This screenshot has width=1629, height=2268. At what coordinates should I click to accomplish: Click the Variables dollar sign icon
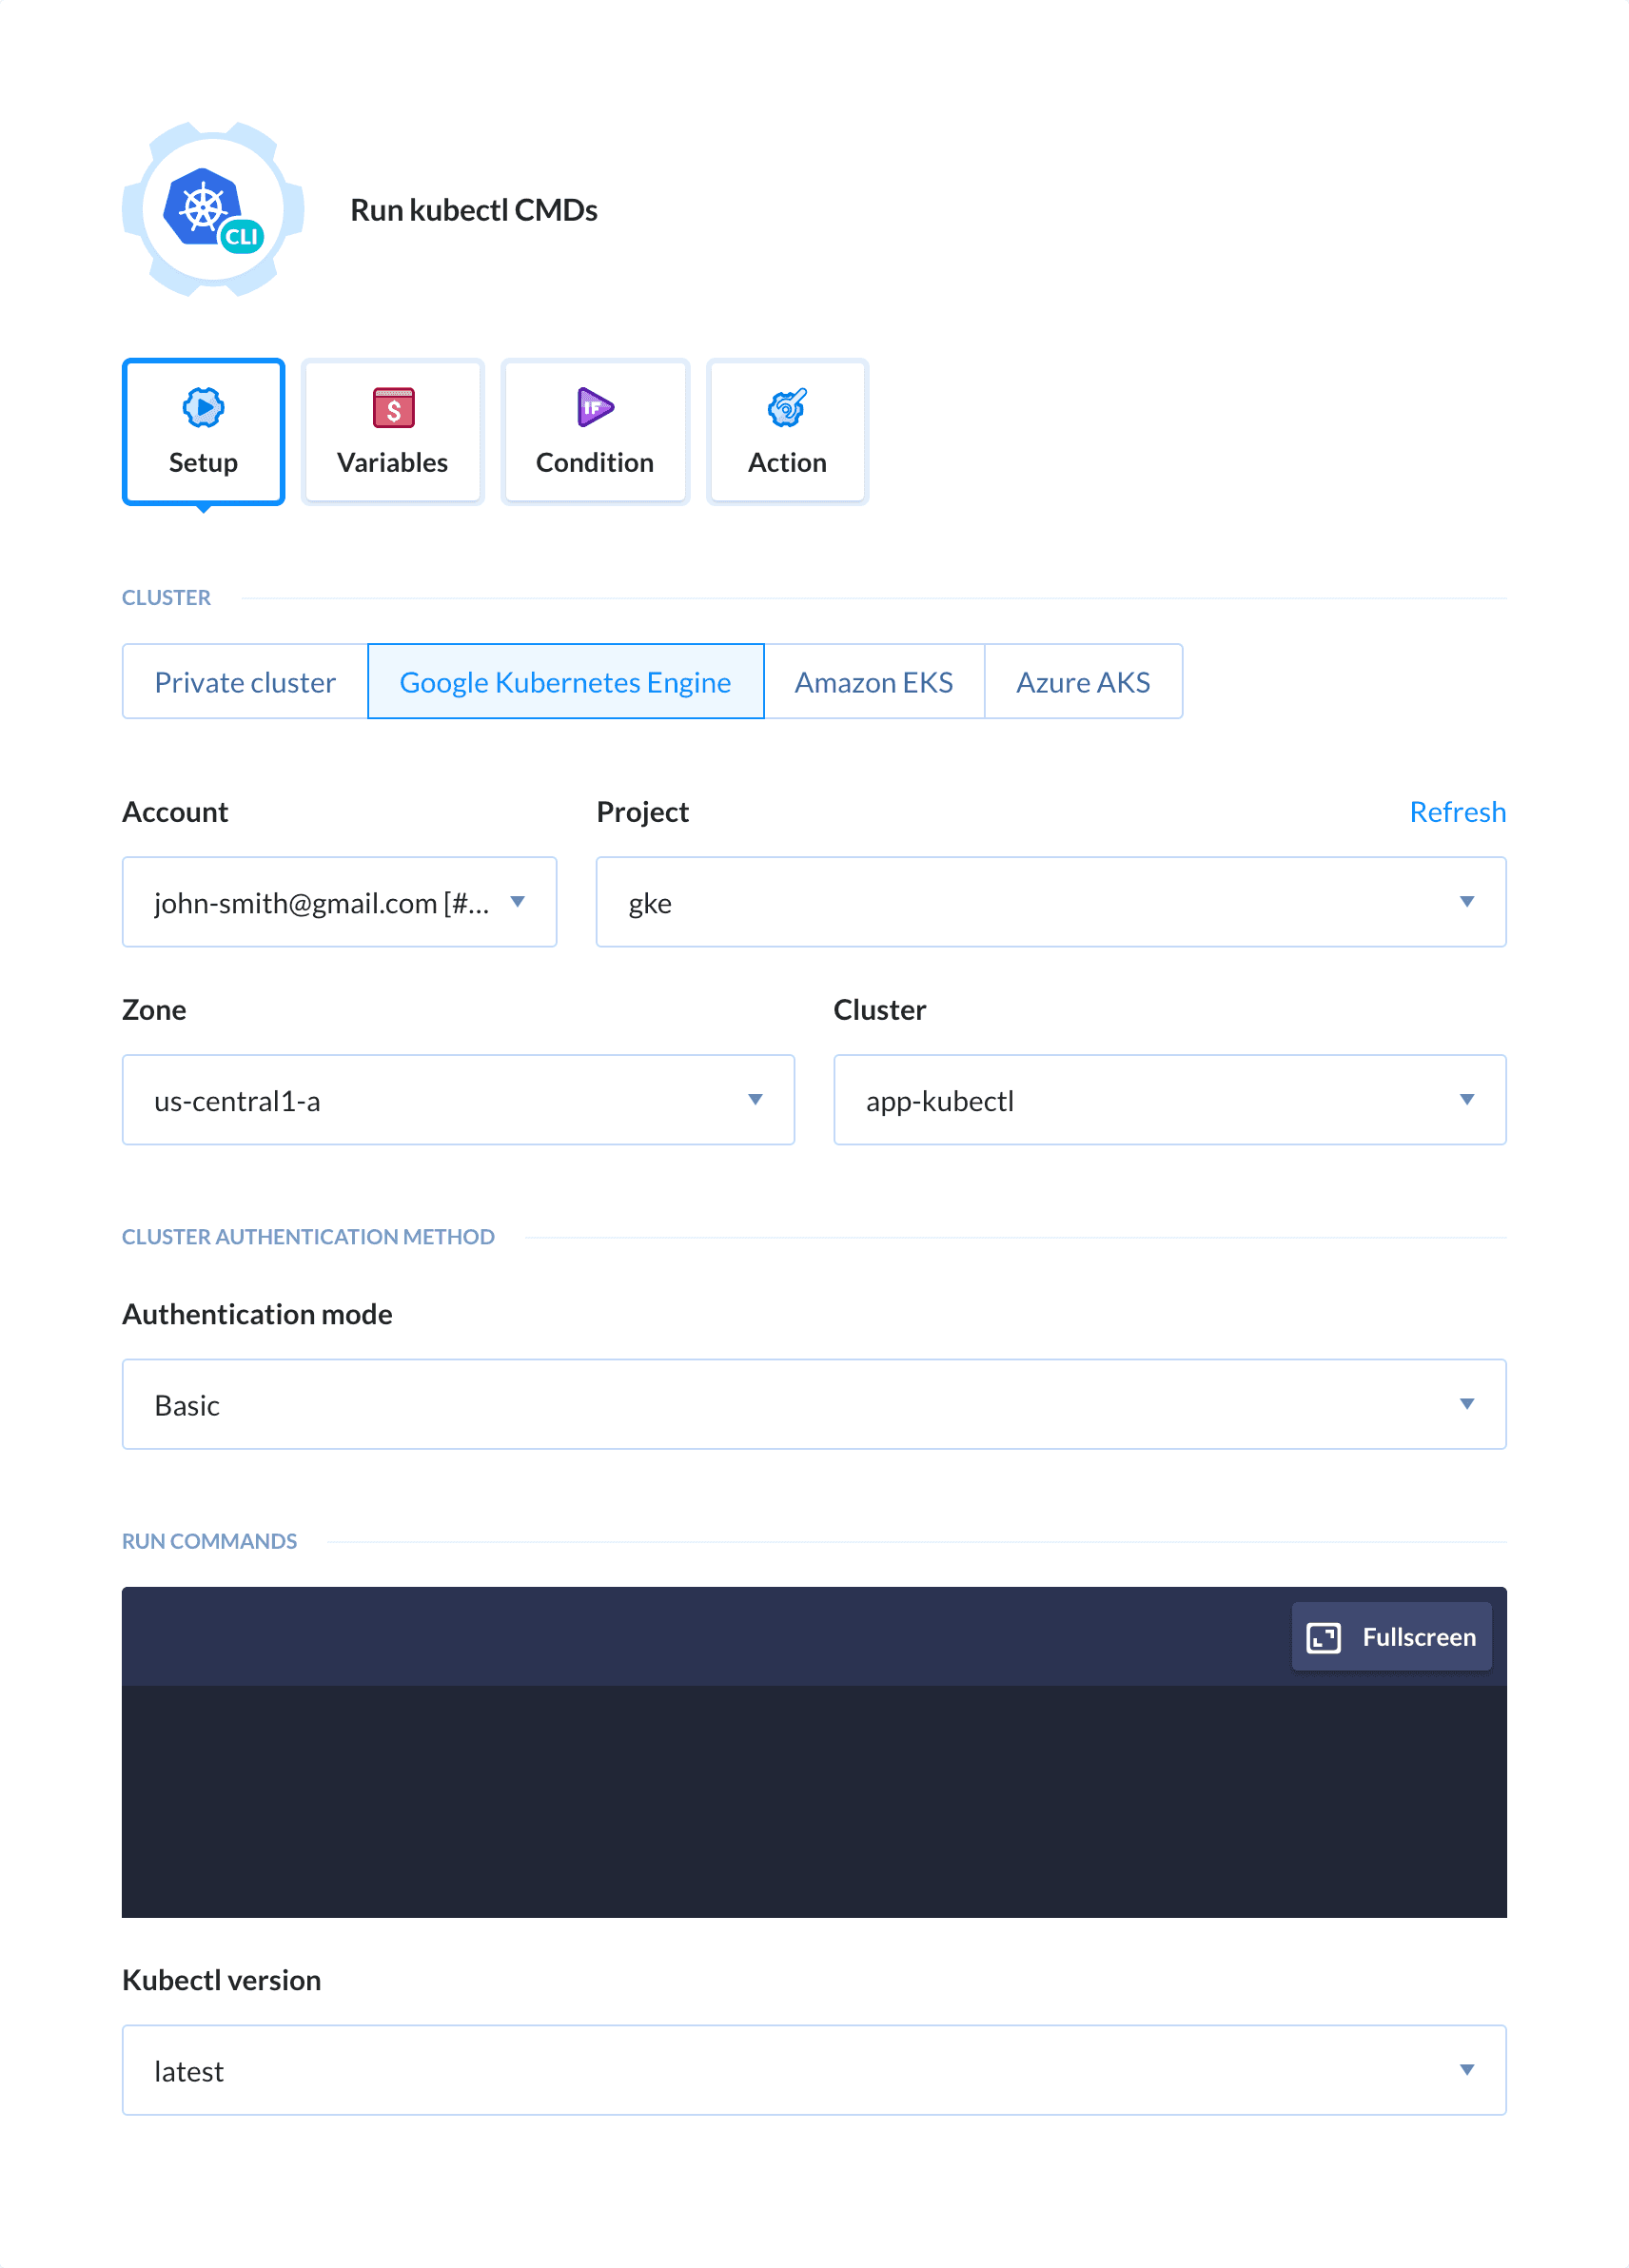tap(393, 408)
